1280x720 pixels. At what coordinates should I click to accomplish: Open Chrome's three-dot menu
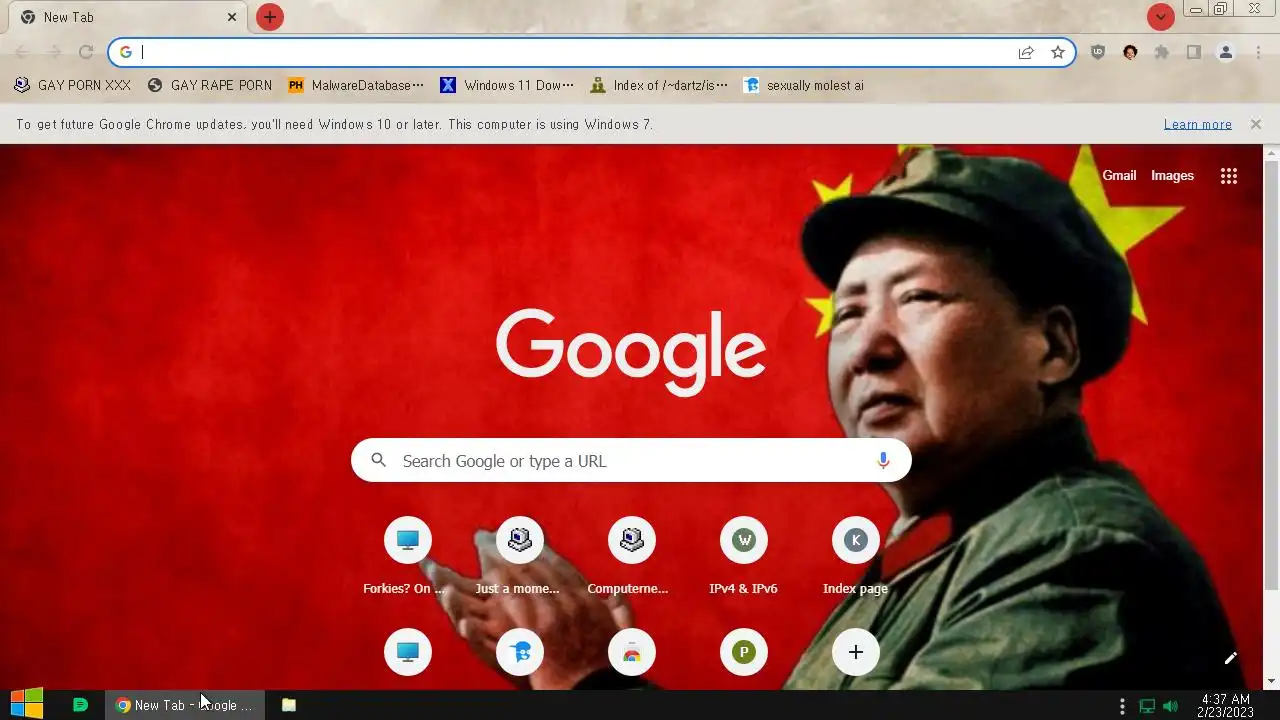1258,52
